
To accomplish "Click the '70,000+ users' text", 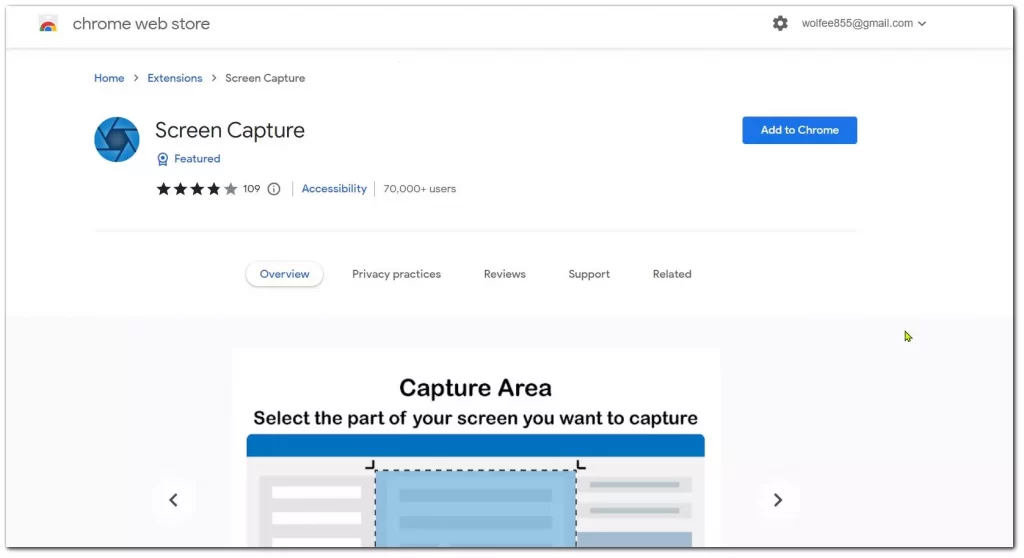I will (x=419, y=189).
